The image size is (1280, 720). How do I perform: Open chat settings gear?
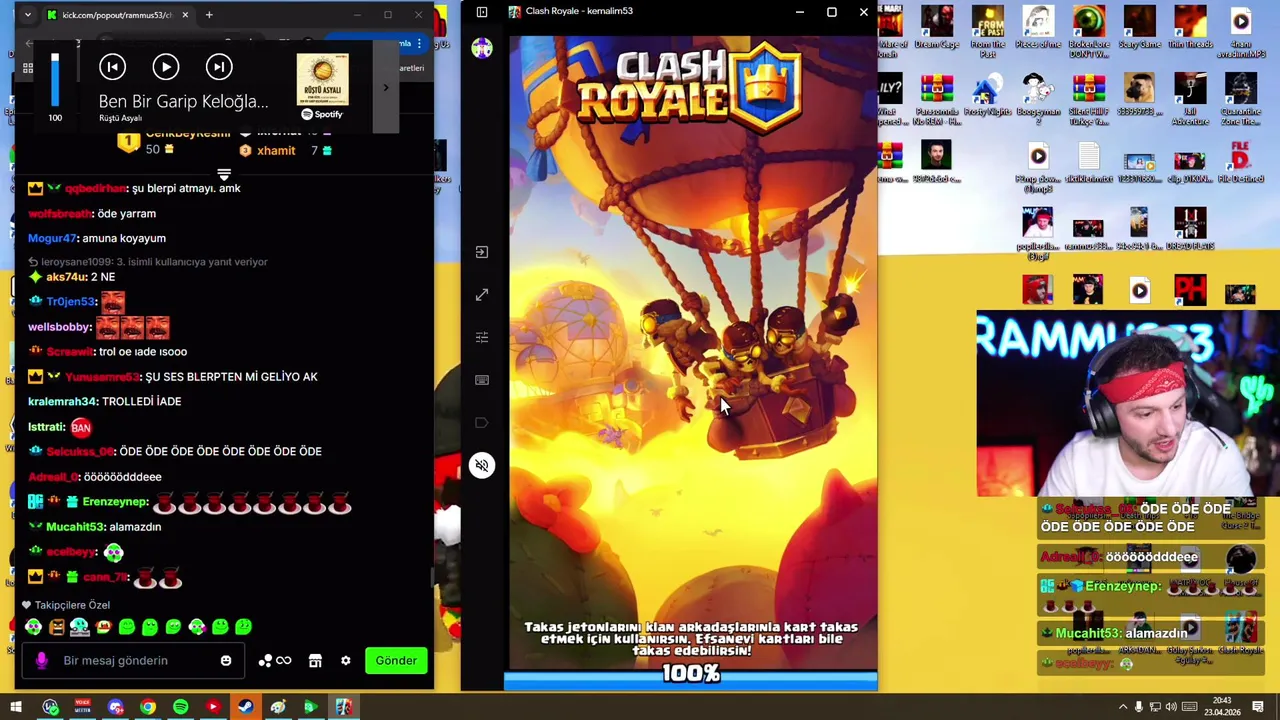345,661
